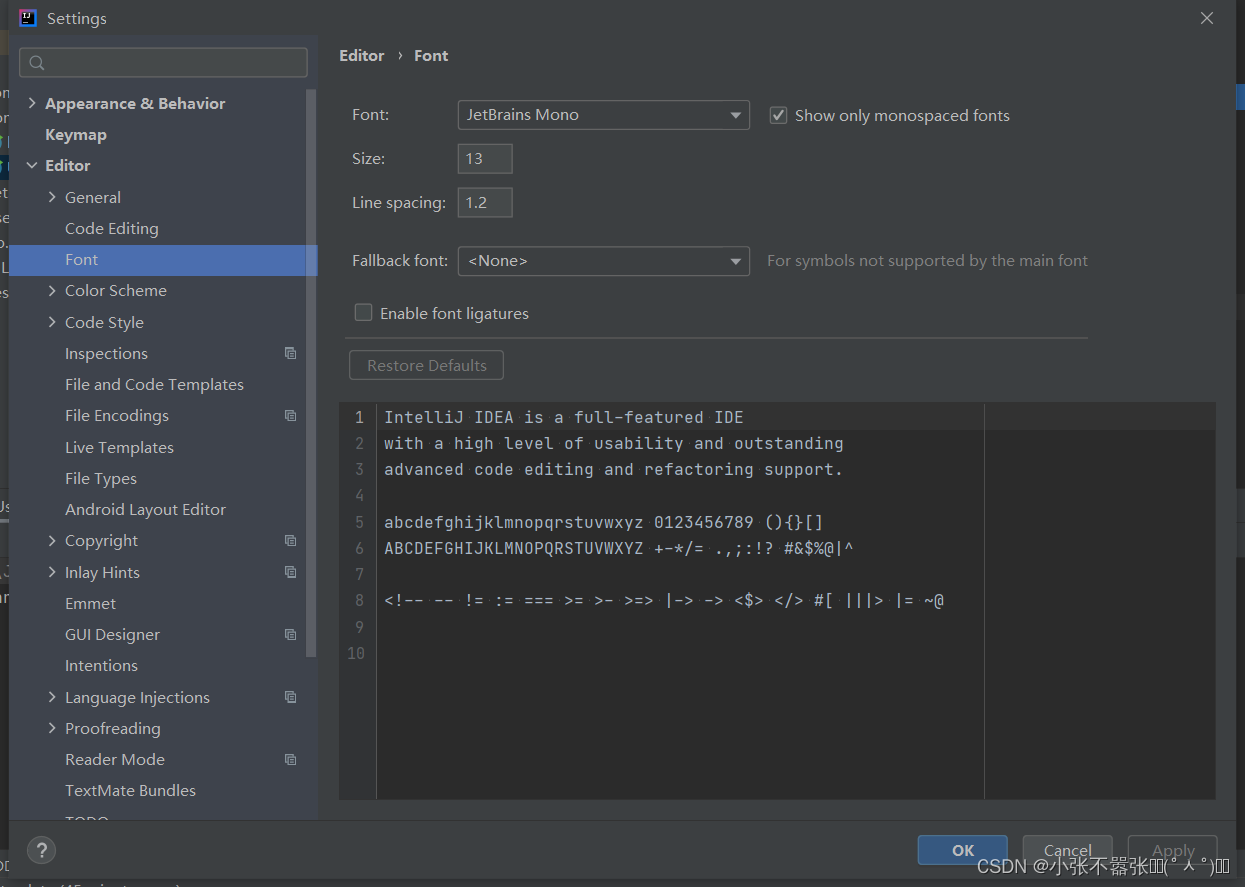1245x887 pixels.
Task: Click the project-level icon beside Inspections
Action: pos(290,353)
